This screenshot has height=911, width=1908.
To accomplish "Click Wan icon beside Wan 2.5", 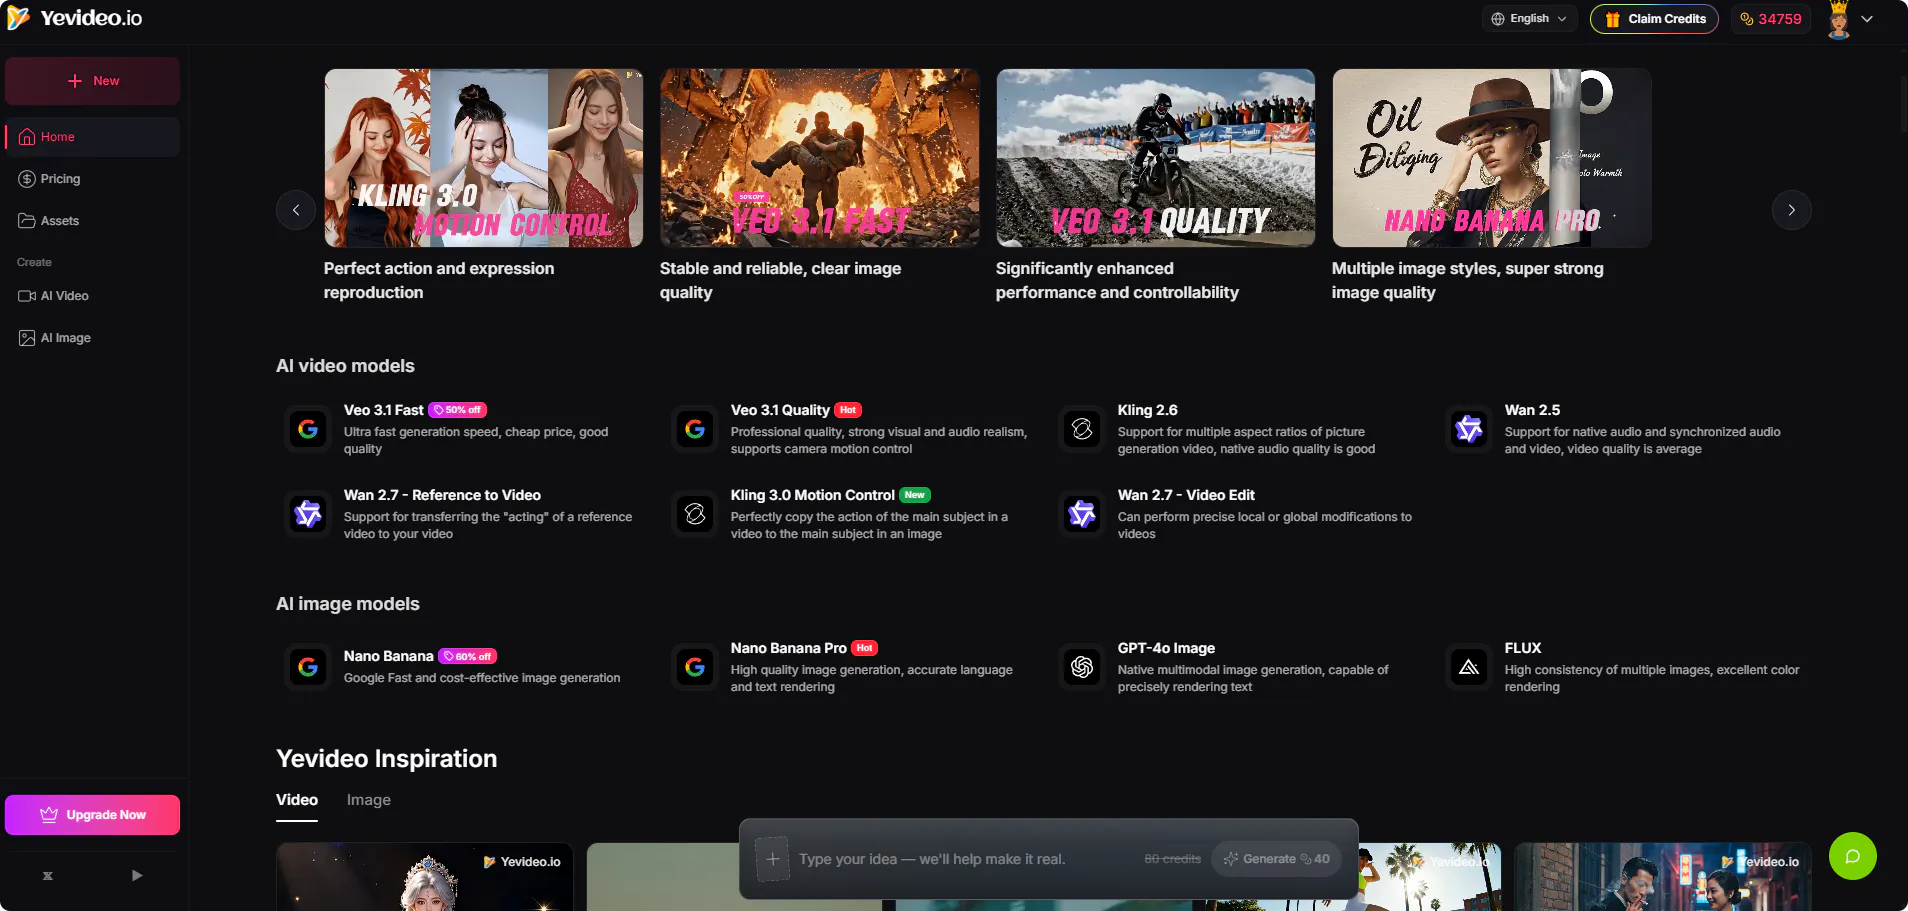I will click(x=1469, y=429).
